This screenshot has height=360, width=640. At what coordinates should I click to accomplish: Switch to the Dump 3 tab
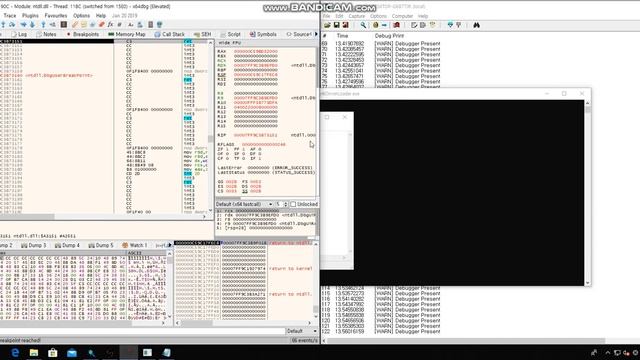(34, 245)
